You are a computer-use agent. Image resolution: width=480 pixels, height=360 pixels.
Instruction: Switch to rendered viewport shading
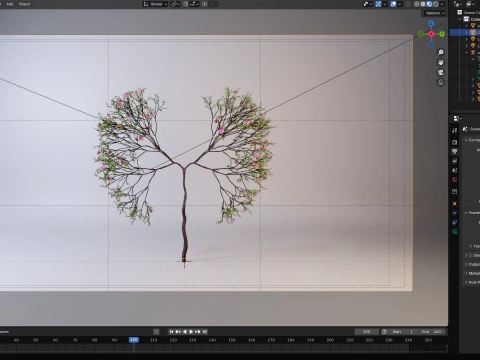tap(436, 4)
